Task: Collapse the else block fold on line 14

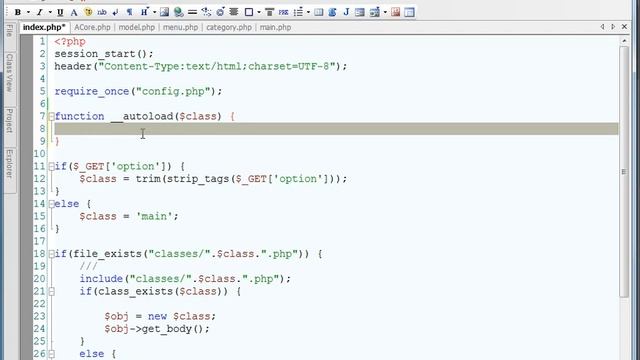Action: [x=51, y=204]
